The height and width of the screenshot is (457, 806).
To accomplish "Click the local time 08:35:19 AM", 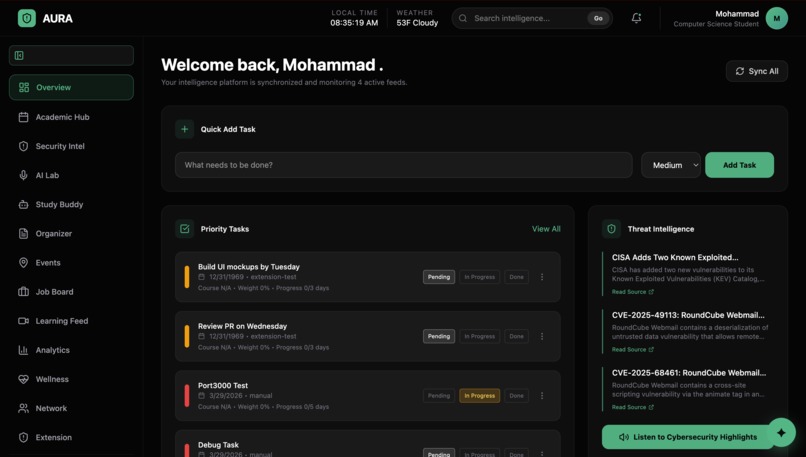I will (x=354, y=23).
